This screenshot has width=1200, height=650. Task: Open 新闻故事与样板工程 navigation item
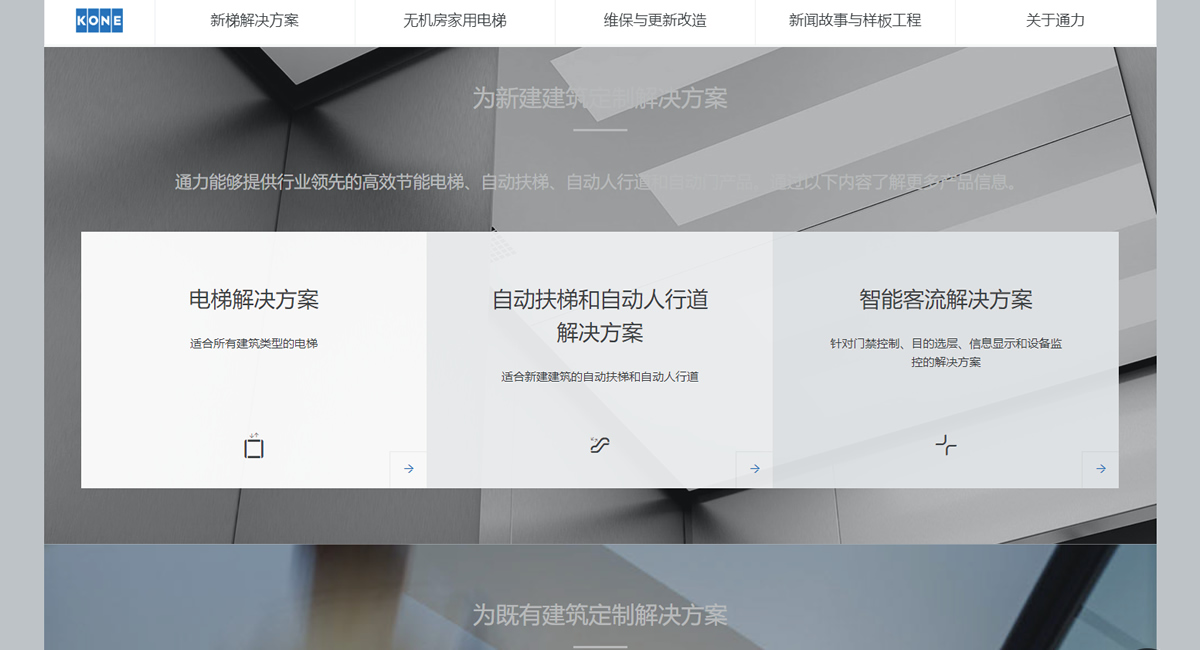point(854,20)
